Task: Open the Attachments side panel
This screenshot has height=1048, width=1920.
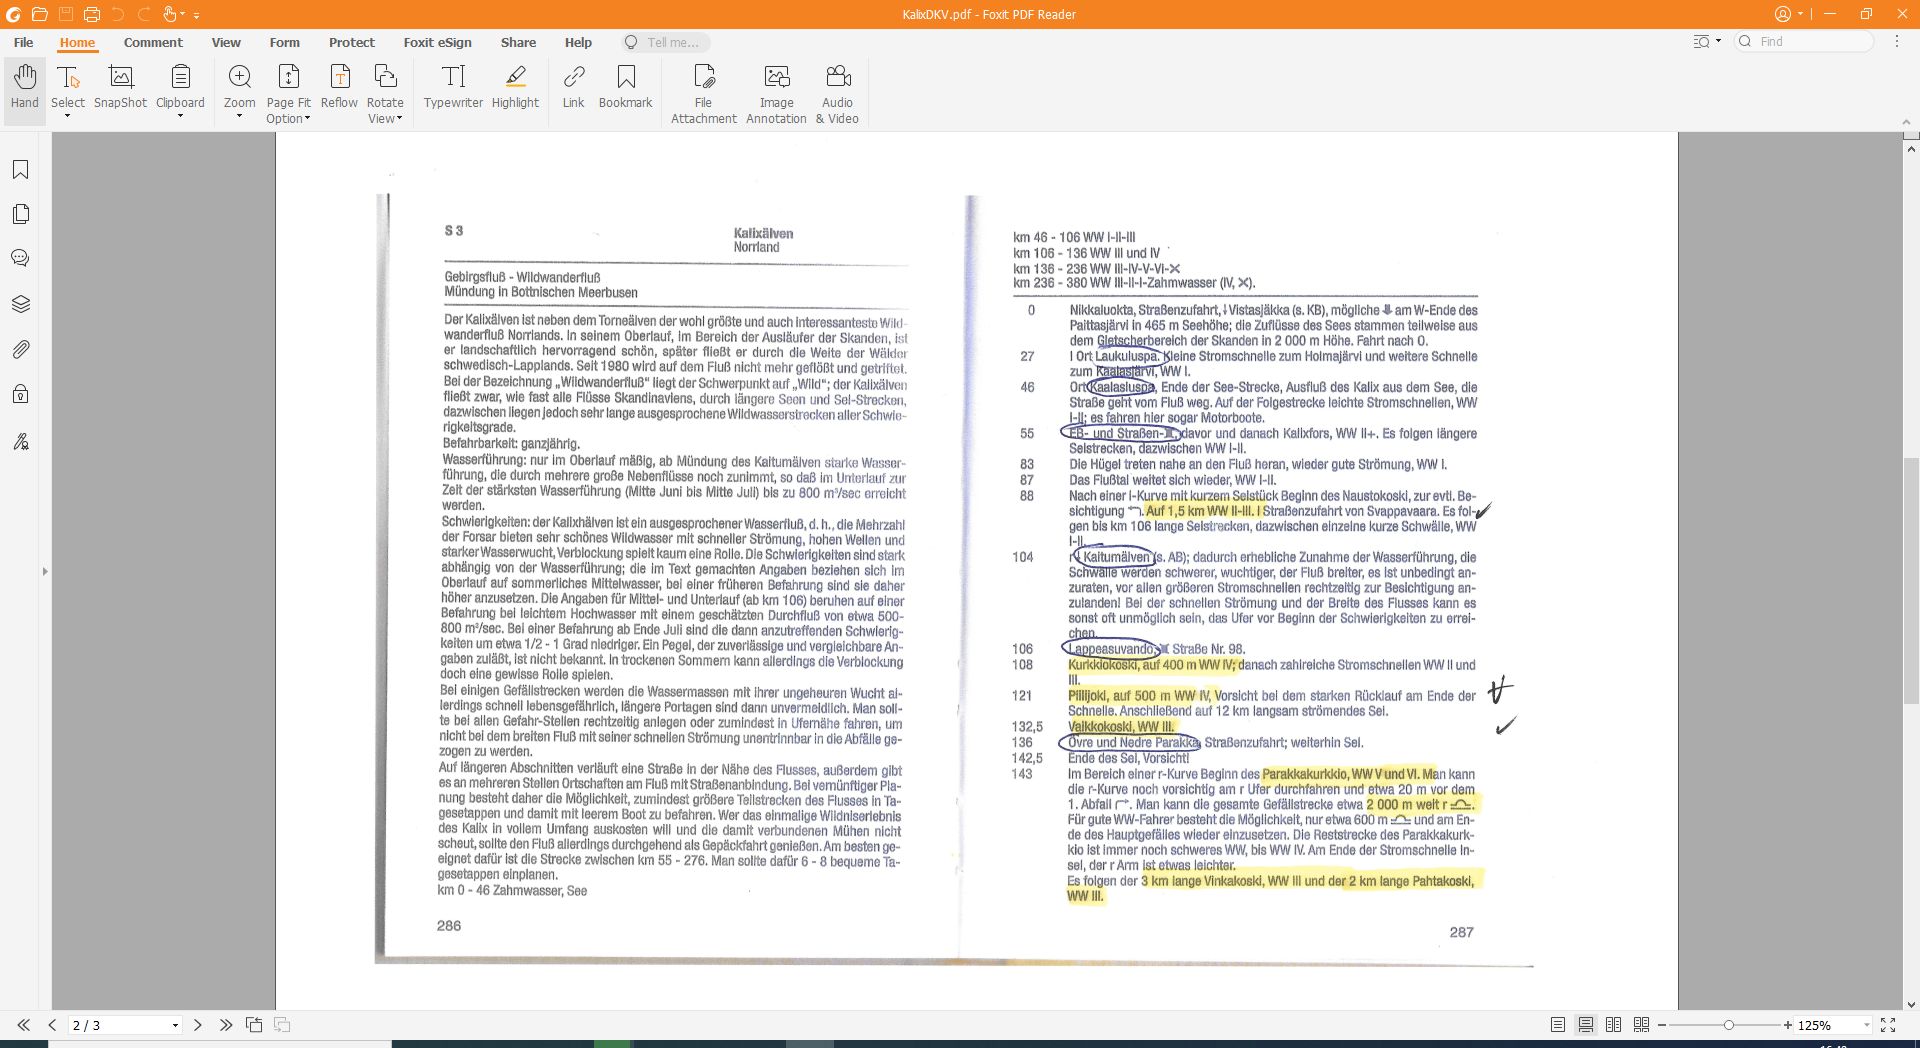Action: point(20,349)
